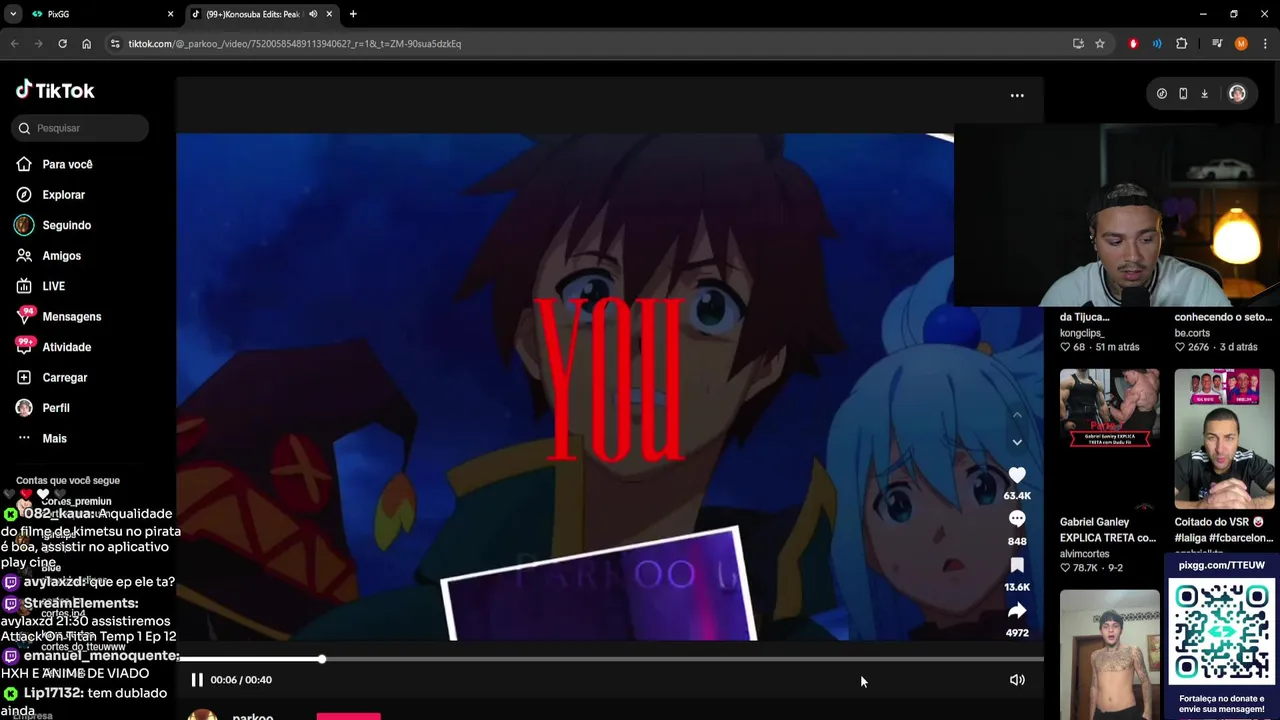Screen dimensions: 1280x720
Task: Click the pink follow button beside parkoo
Action: tap(348, 716)
